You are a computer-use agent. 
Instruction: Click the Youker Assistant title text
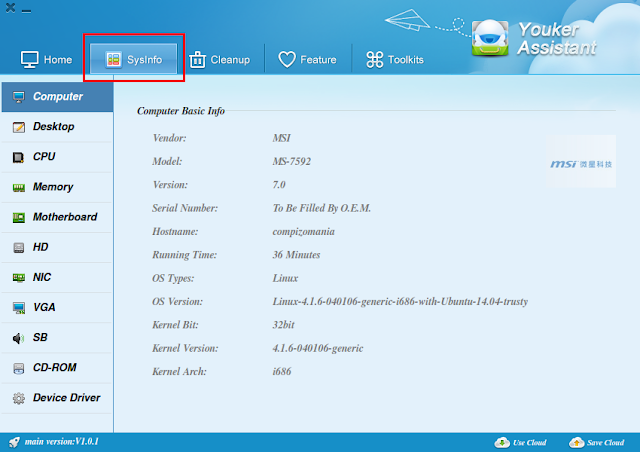pos(557,39)
